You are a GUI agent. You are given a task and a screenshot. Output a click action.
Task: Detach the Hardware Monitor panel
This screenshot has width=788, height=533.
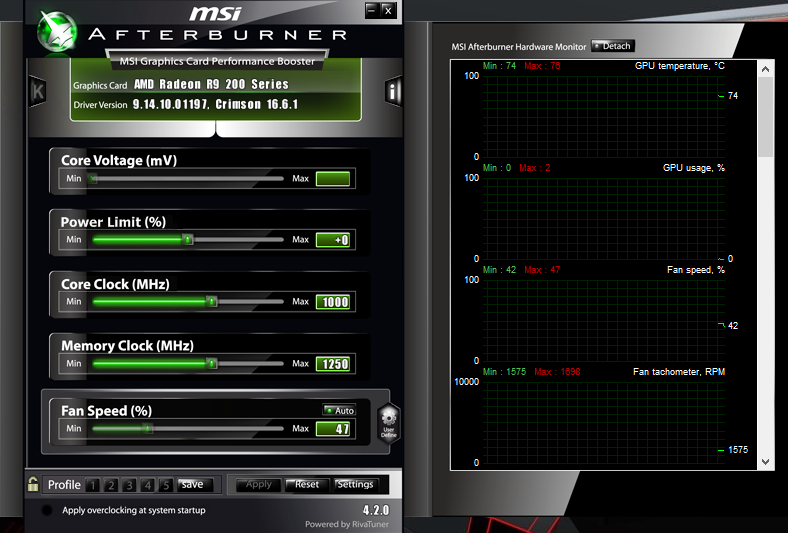[613, 46]
